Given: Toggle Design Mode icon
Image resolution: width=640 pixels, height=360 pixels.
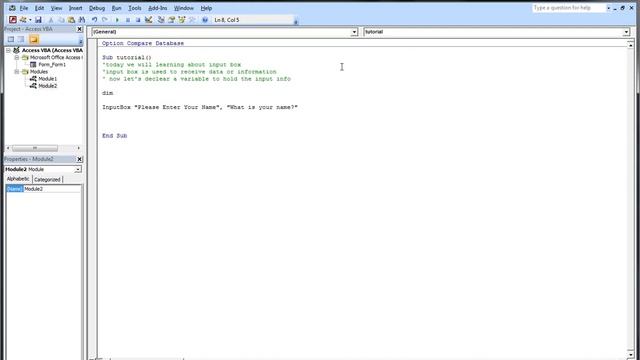Looking at the screenshot, I should click(149, 20).
